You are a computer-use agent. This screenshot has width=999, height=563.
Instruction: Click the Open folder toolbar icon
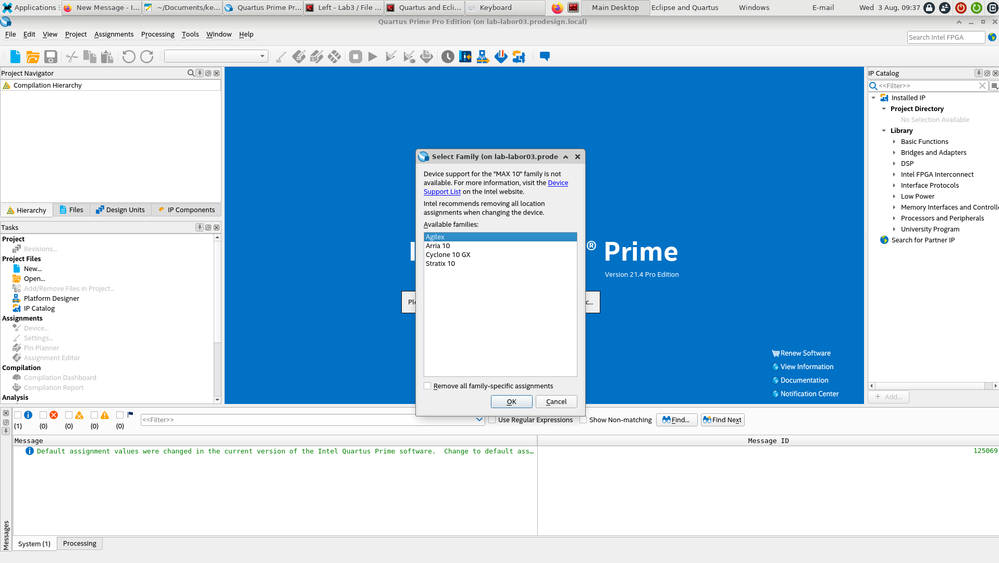(x=32, y=57)
